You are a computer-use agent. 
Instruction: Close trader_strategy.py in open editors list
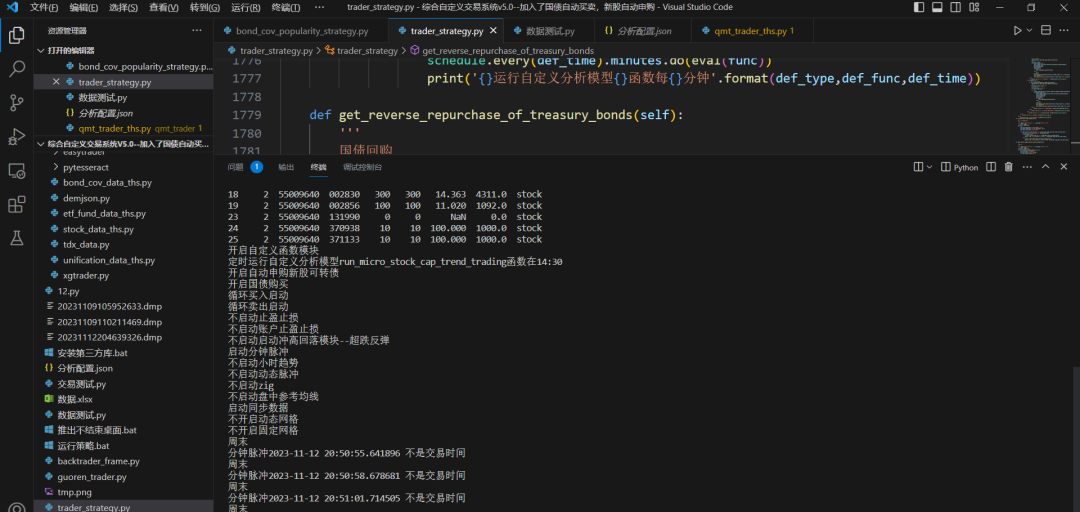coord(56,82)
